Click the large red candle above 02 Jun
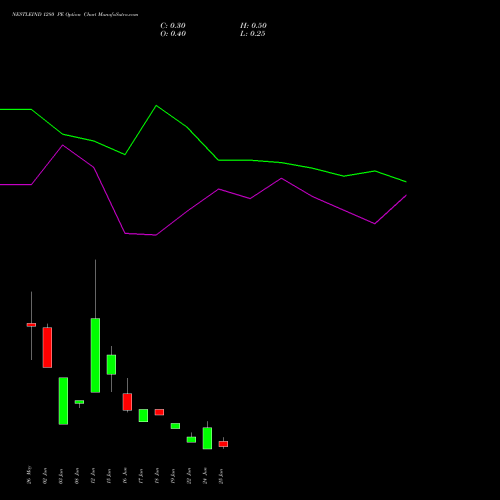Image resolution: width=500 pixels, height=500 pixels. pyautogui.click(x=47, y=348)
